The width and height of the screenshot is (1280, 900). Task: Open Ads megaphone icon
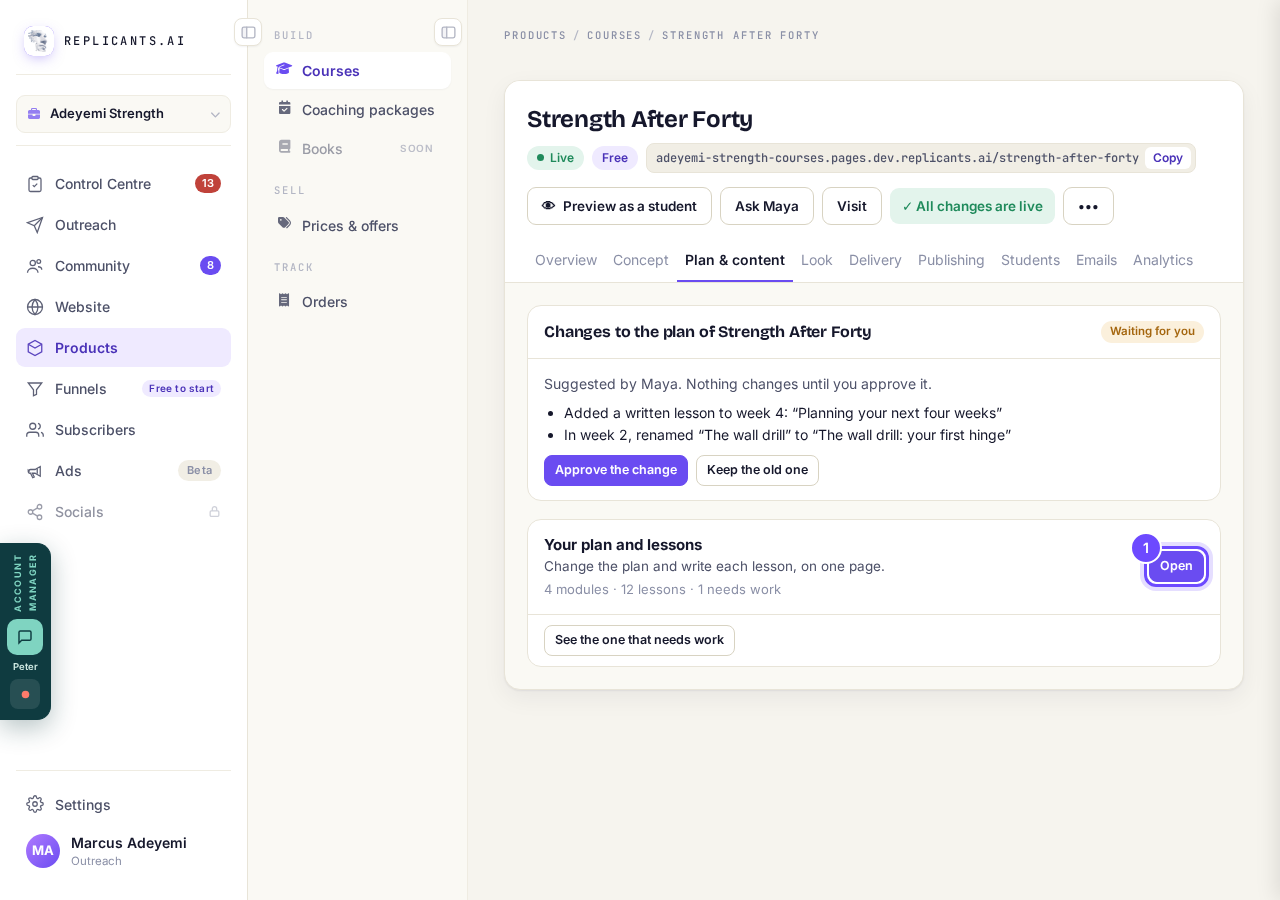pos(35,471)
